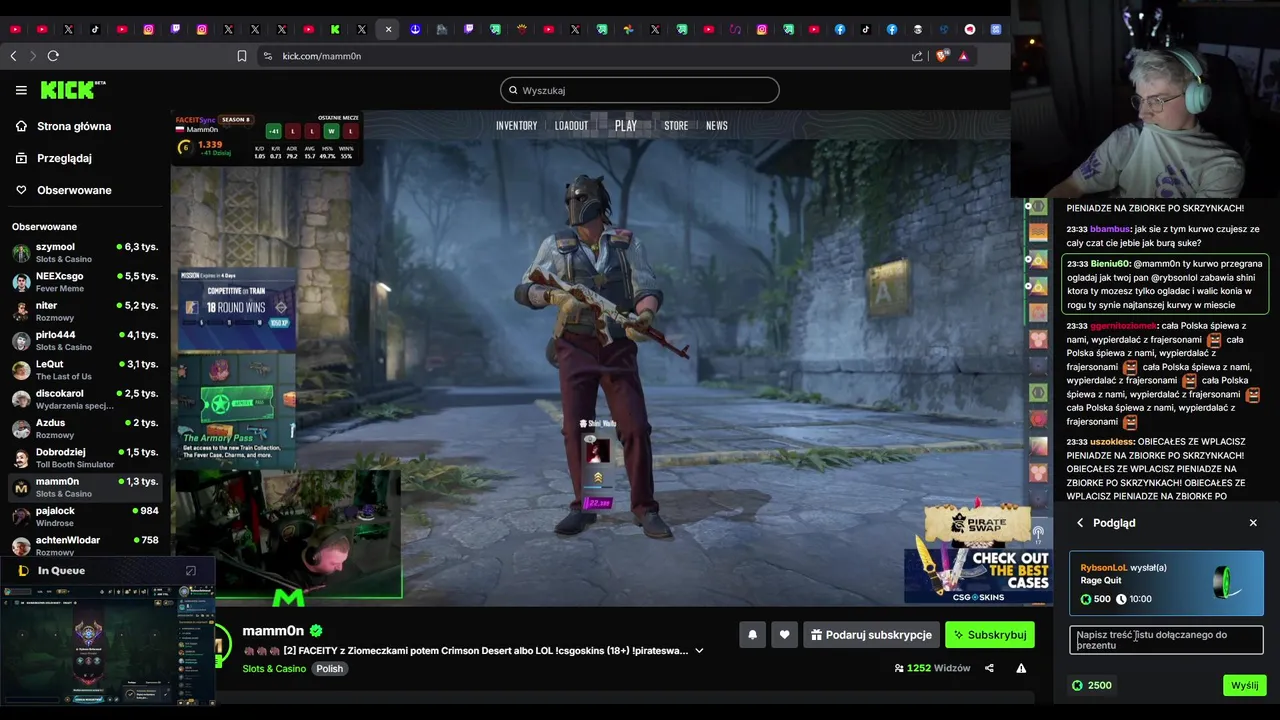Expand the stream title chevron
1280x720 pixels.
coord(699,651)
